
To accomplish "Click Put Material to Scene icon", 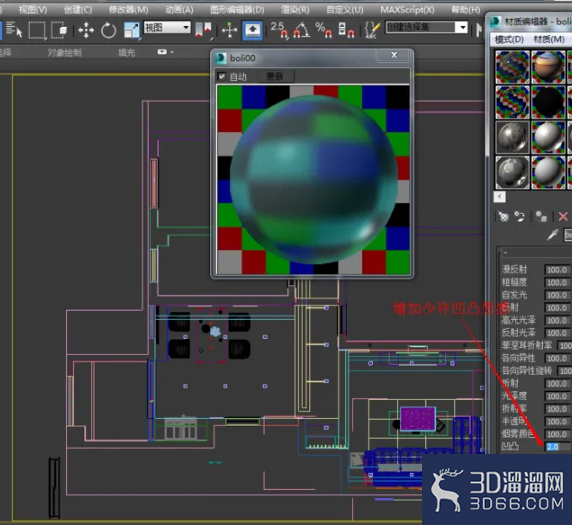I will (x=519, y=217).
